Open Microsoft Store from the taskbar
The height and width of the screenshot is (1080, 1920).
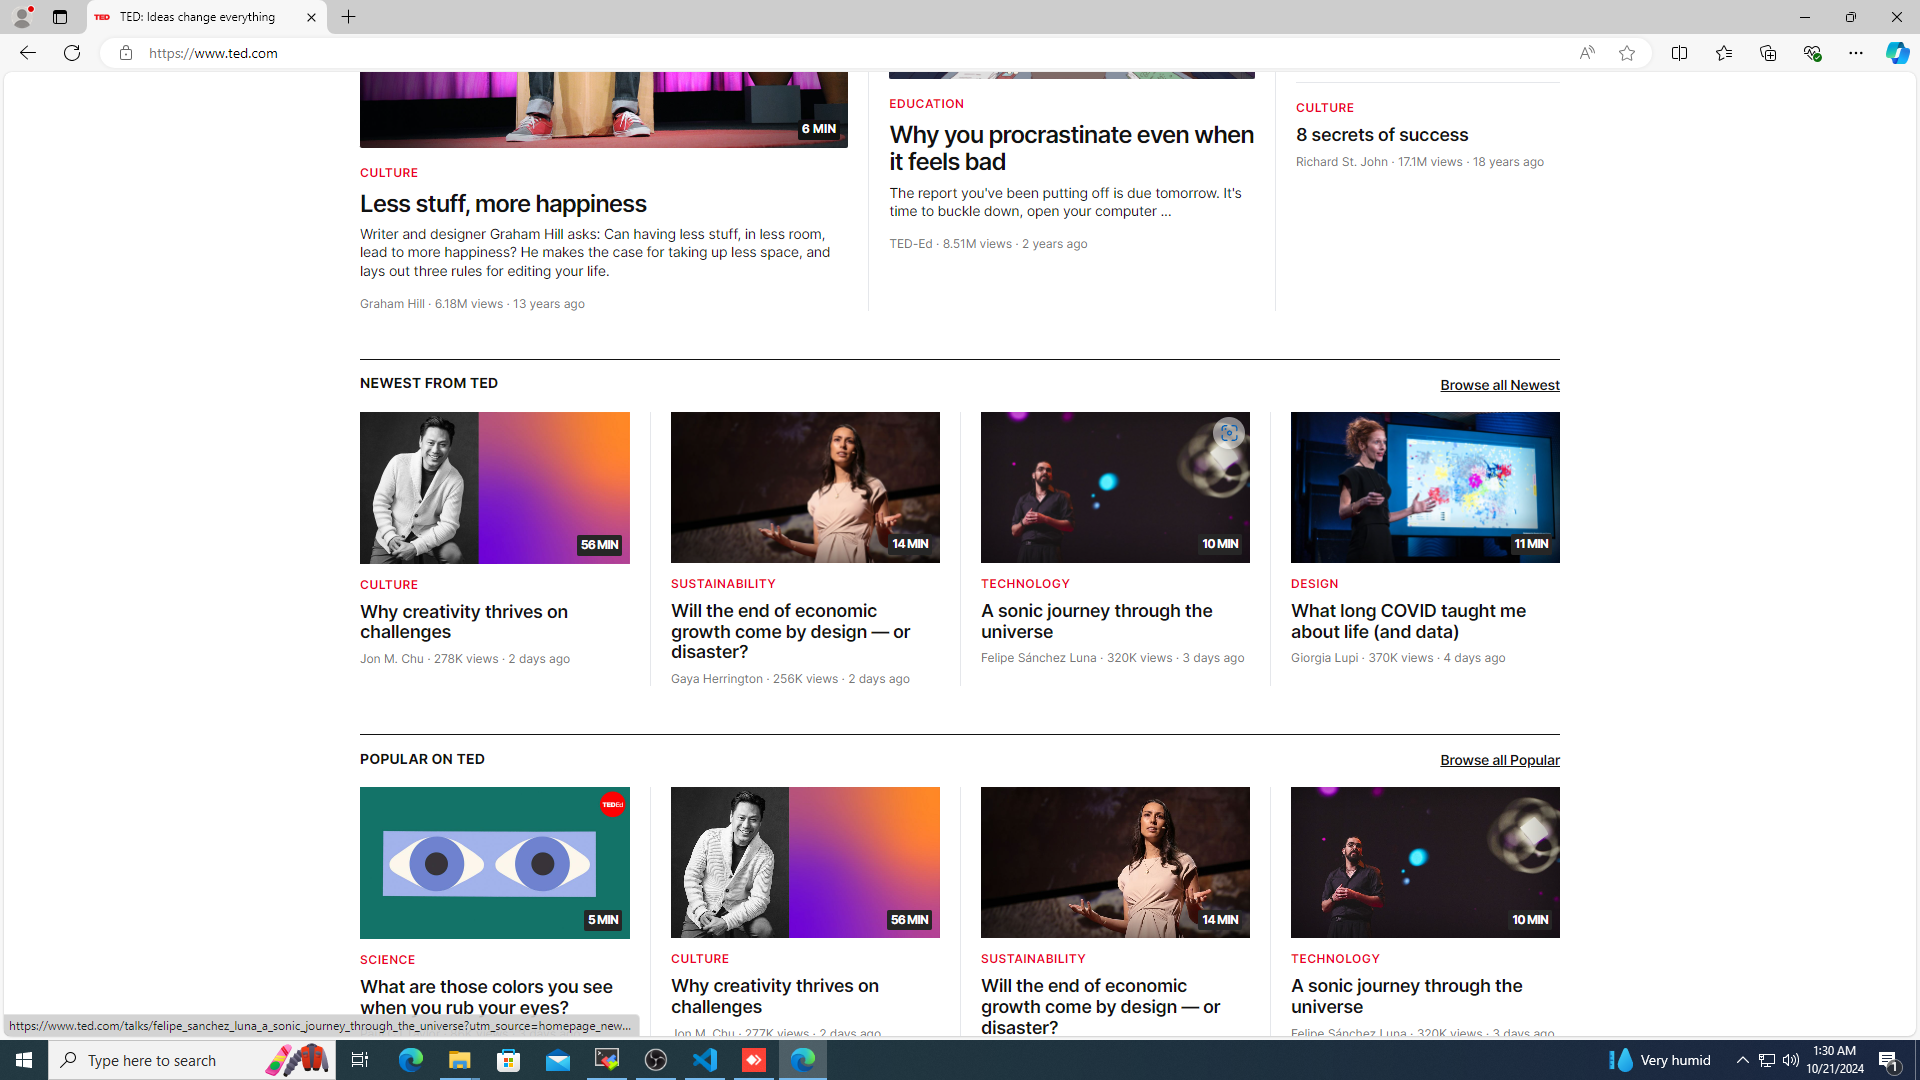coord(509,1060)
